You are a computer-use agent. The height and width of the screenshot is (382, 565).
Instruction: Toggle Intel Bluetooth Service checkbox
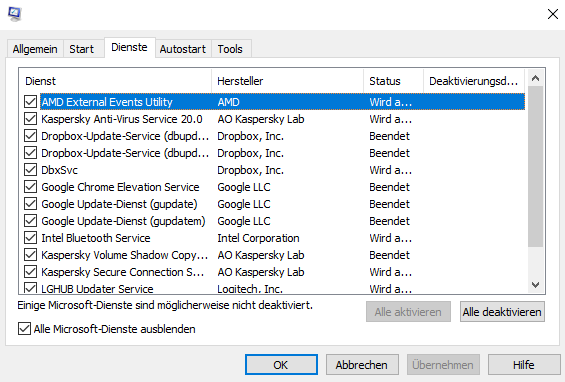31,238
